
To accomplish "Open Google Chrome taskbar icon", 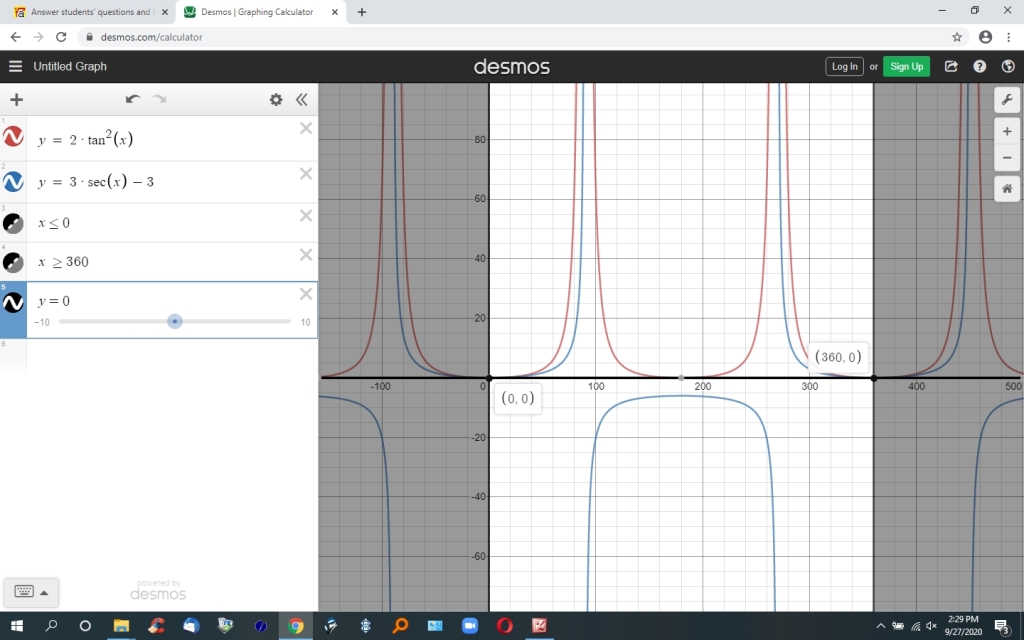I will [x=295, y=626].
